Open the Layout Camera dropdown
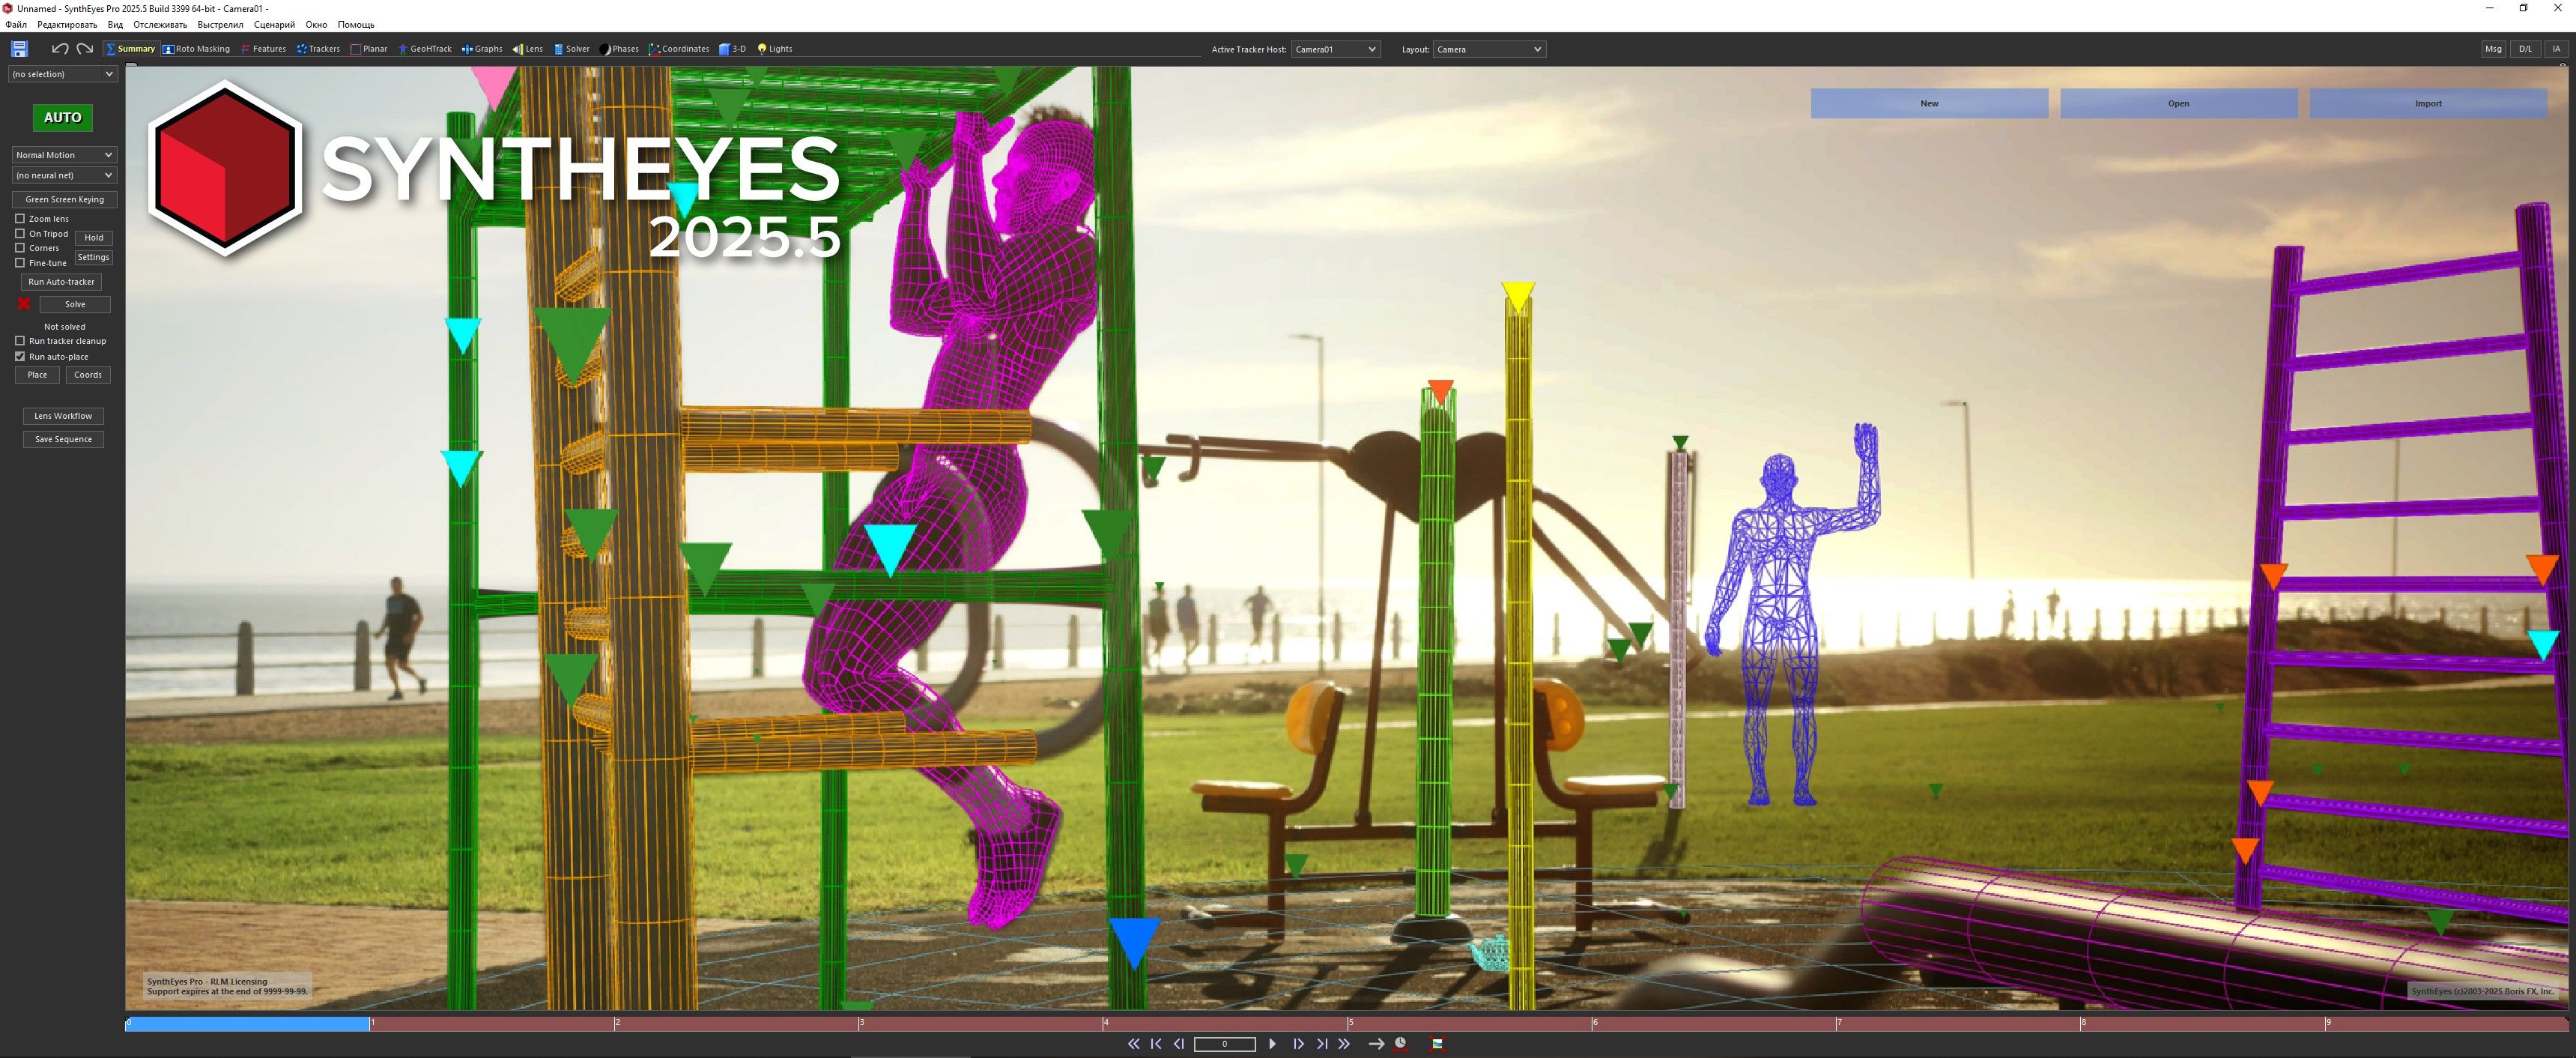 [1489, 49]
